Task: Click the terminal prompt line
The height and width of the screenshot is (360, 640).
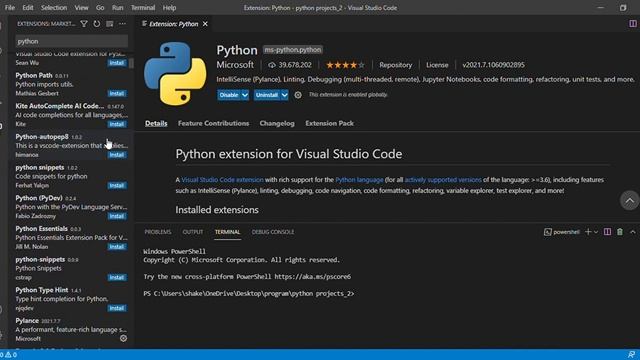Action: click(x=249, y=293)
